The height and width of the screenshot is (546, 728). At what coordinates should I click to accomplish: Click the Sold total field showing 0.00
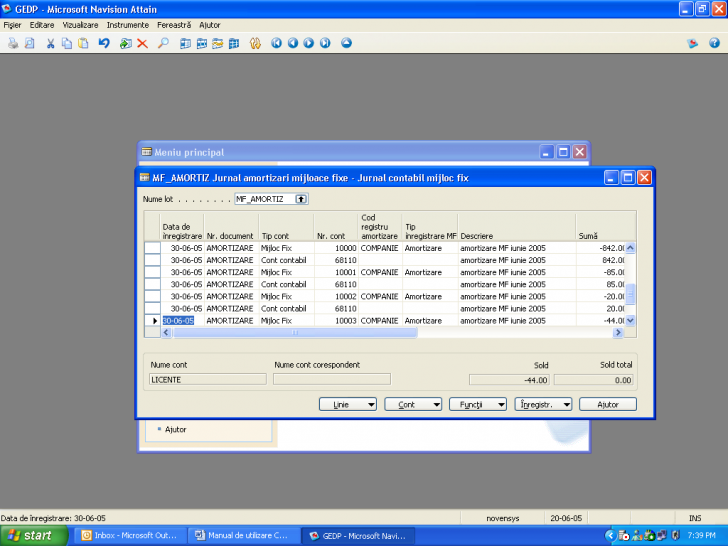pyautogui.click(x=593, y=380)
